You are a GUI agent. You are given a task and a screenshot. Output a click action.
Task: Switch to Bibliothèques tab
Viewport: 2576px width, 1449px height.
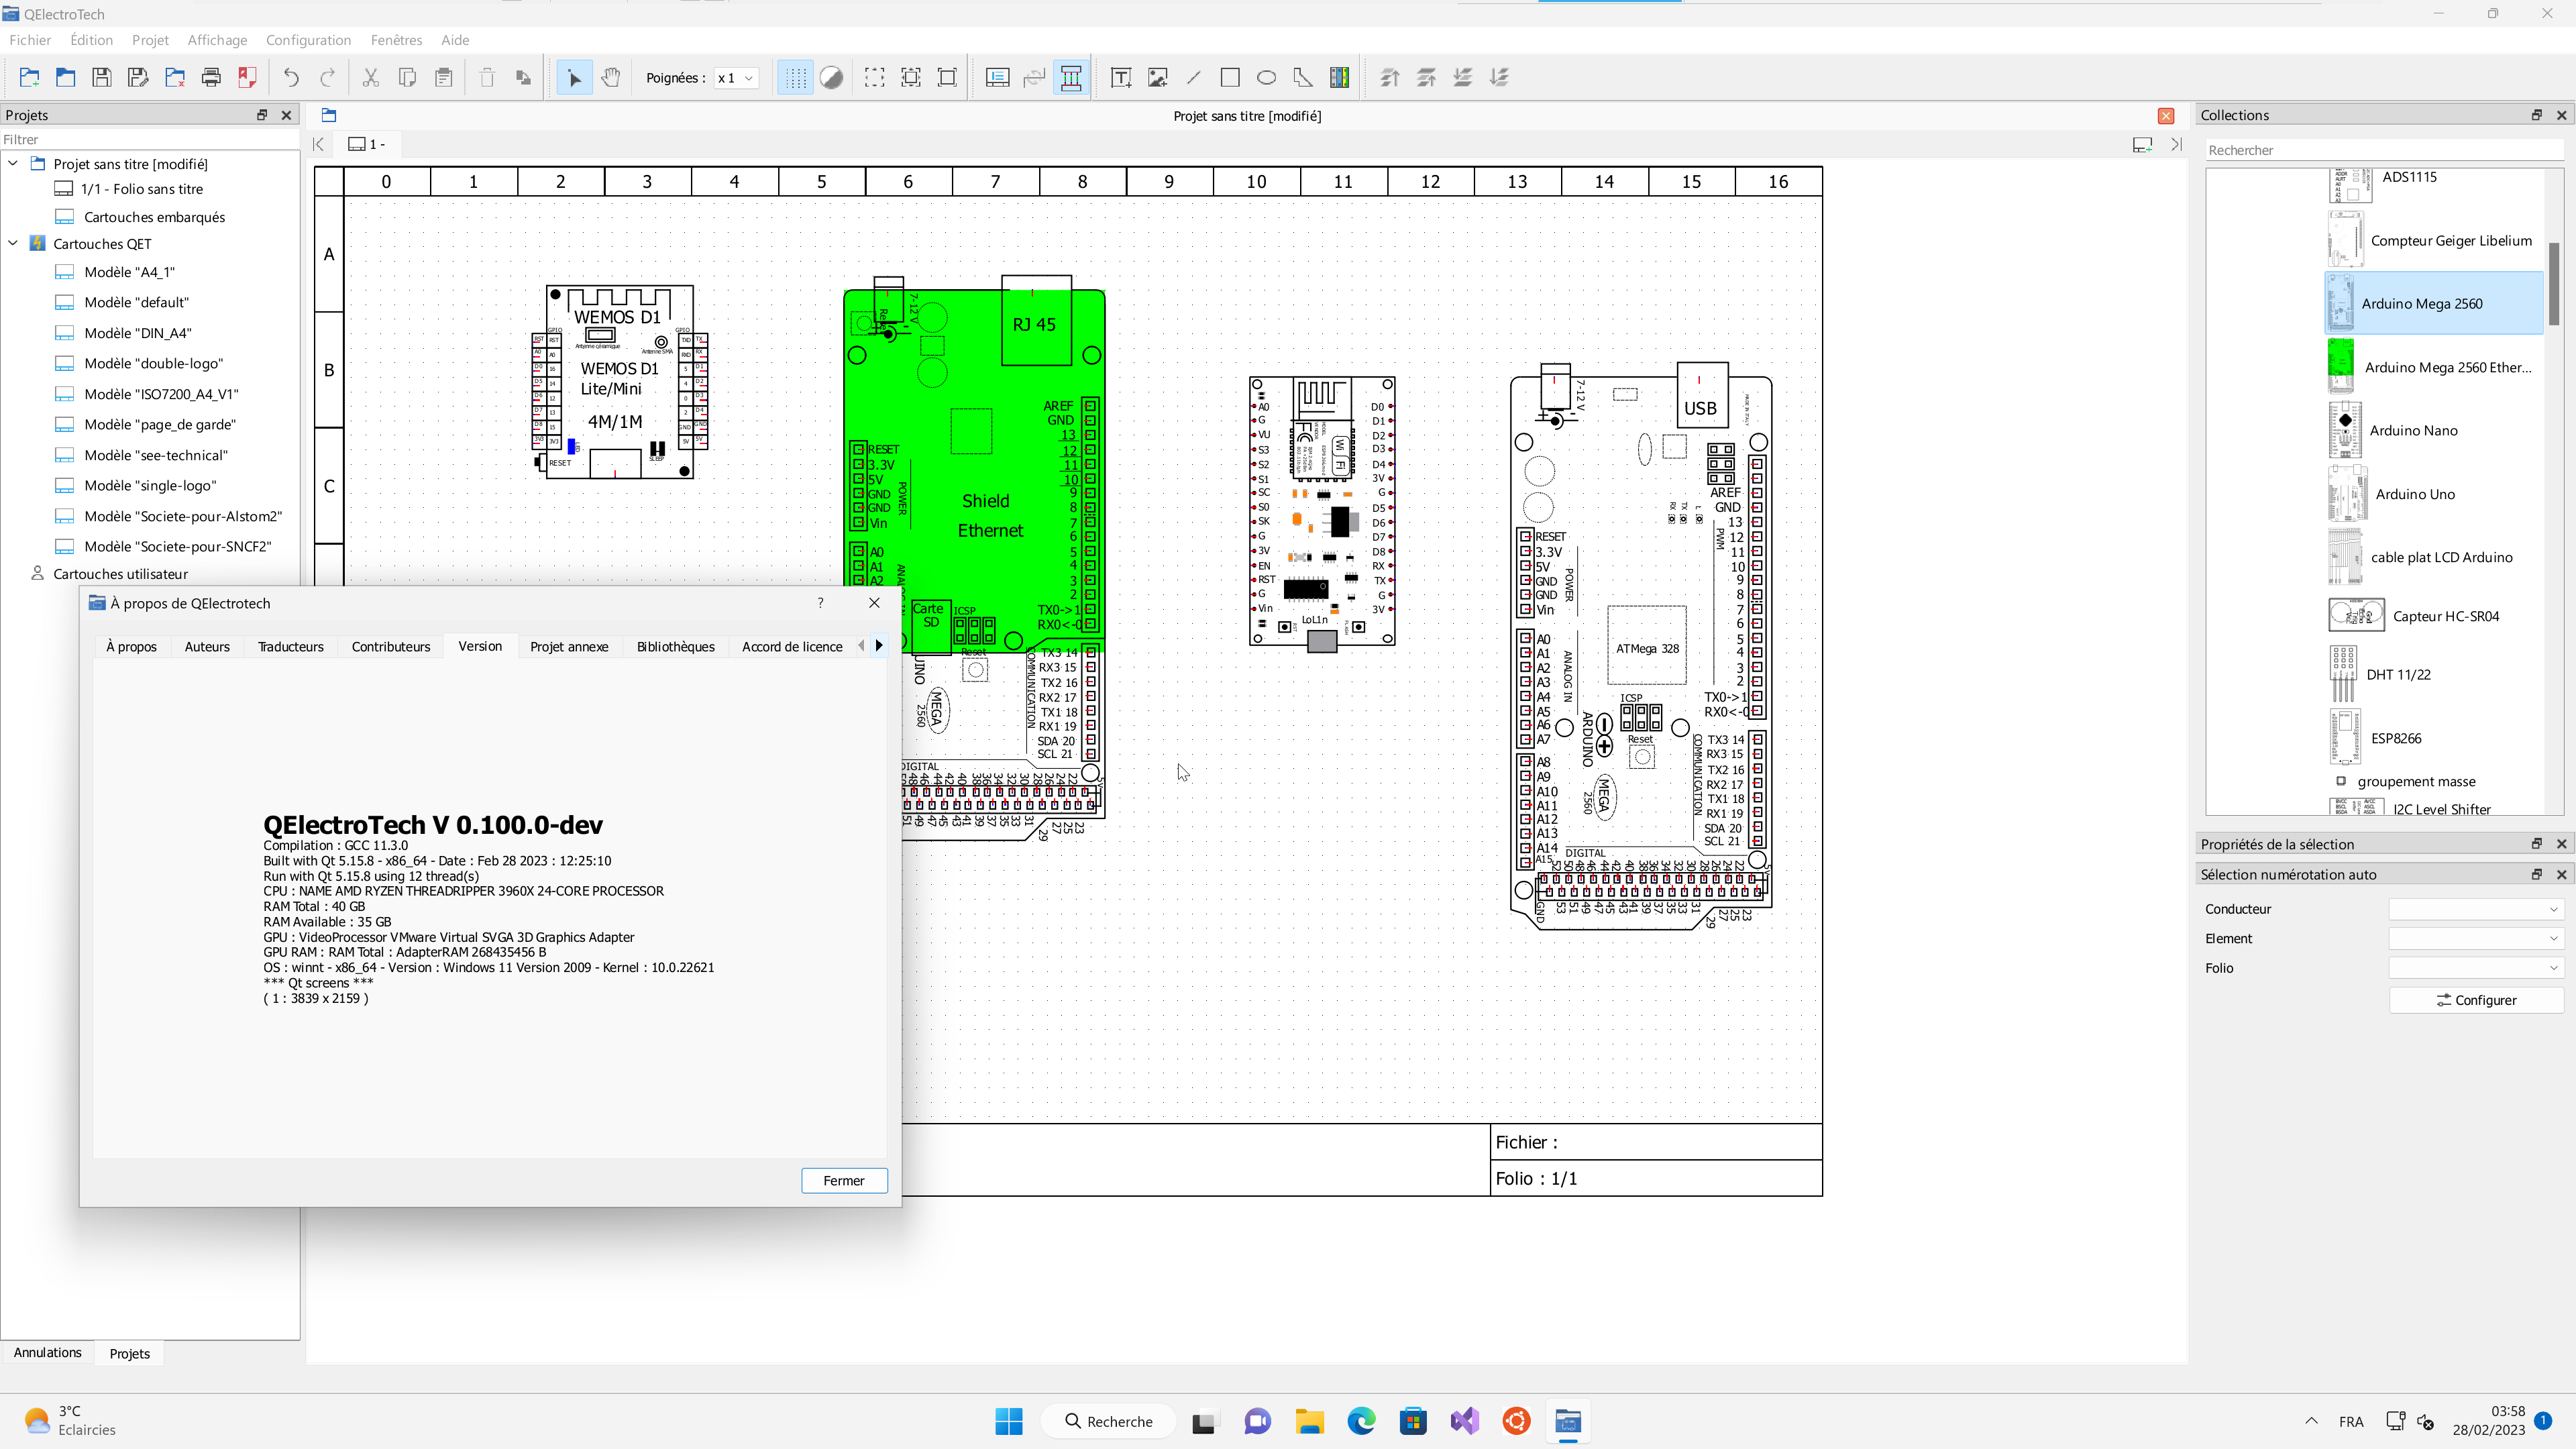(676, 646)
